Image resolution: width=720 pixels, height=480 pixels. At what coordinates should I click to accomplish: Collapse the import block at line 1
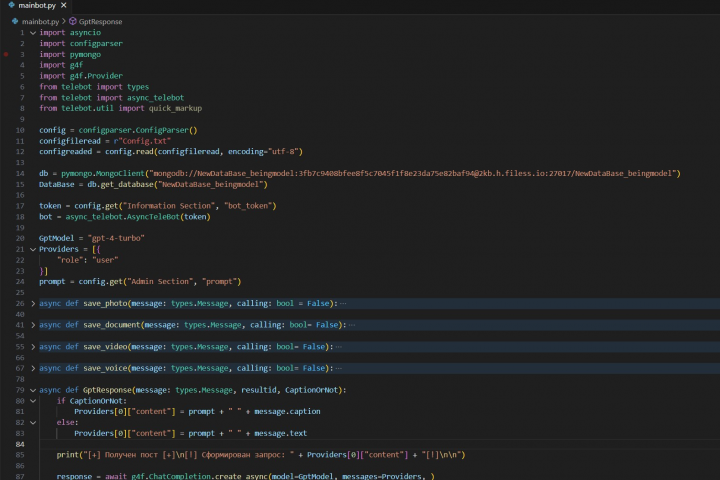tap(33, 33)
